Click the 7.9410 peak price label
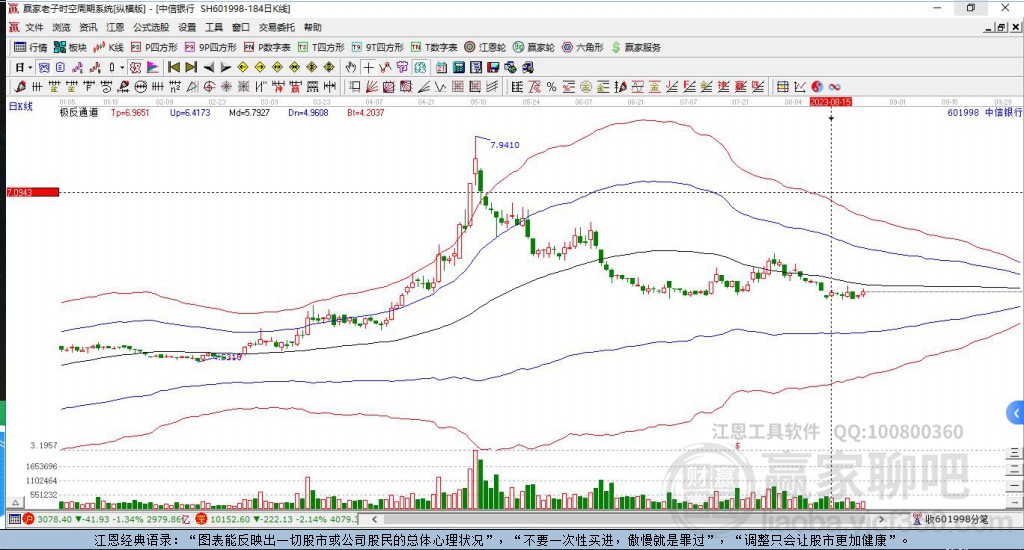Image resolution: width=1024 pixels, height=550 pixels. [505, 145]
